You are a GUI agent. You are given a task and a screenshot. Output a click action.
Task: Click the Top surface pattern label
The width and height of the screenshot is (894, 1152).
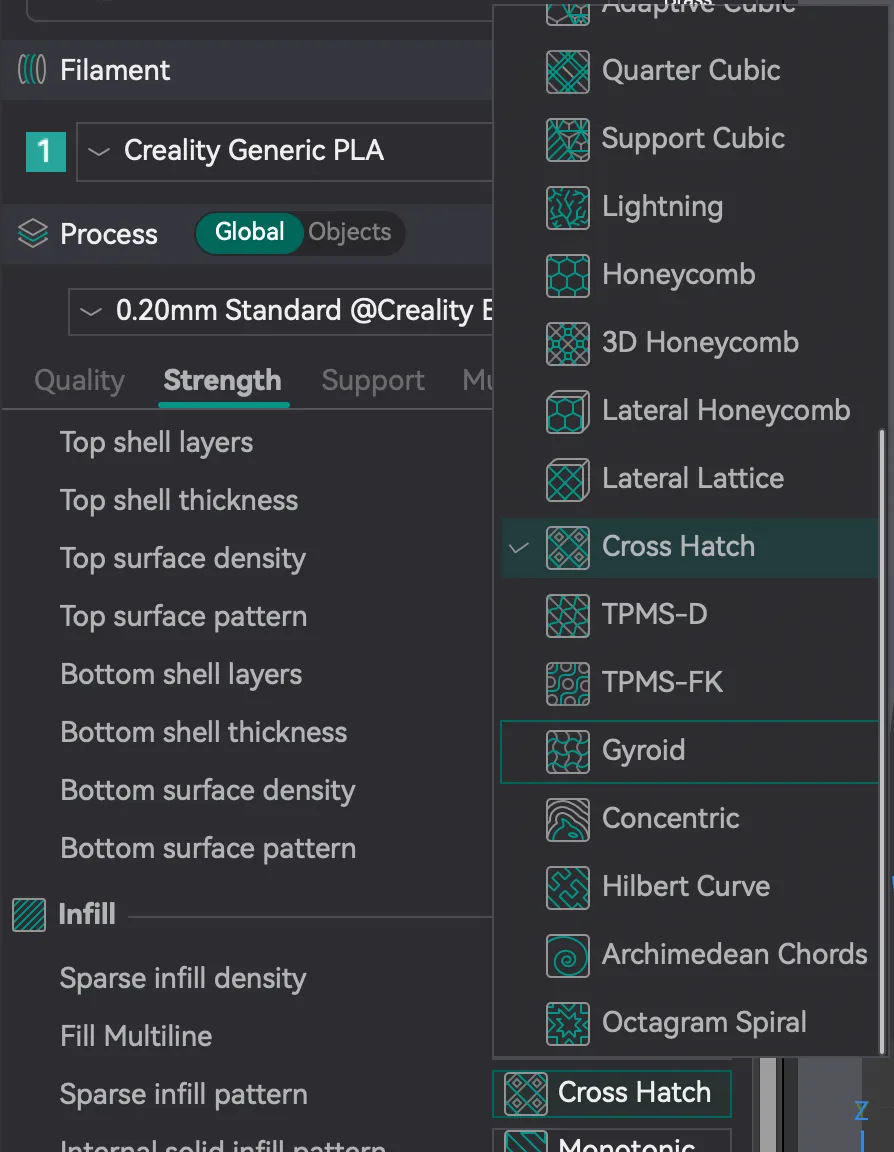pyautogui.click(x=184, y=617)
